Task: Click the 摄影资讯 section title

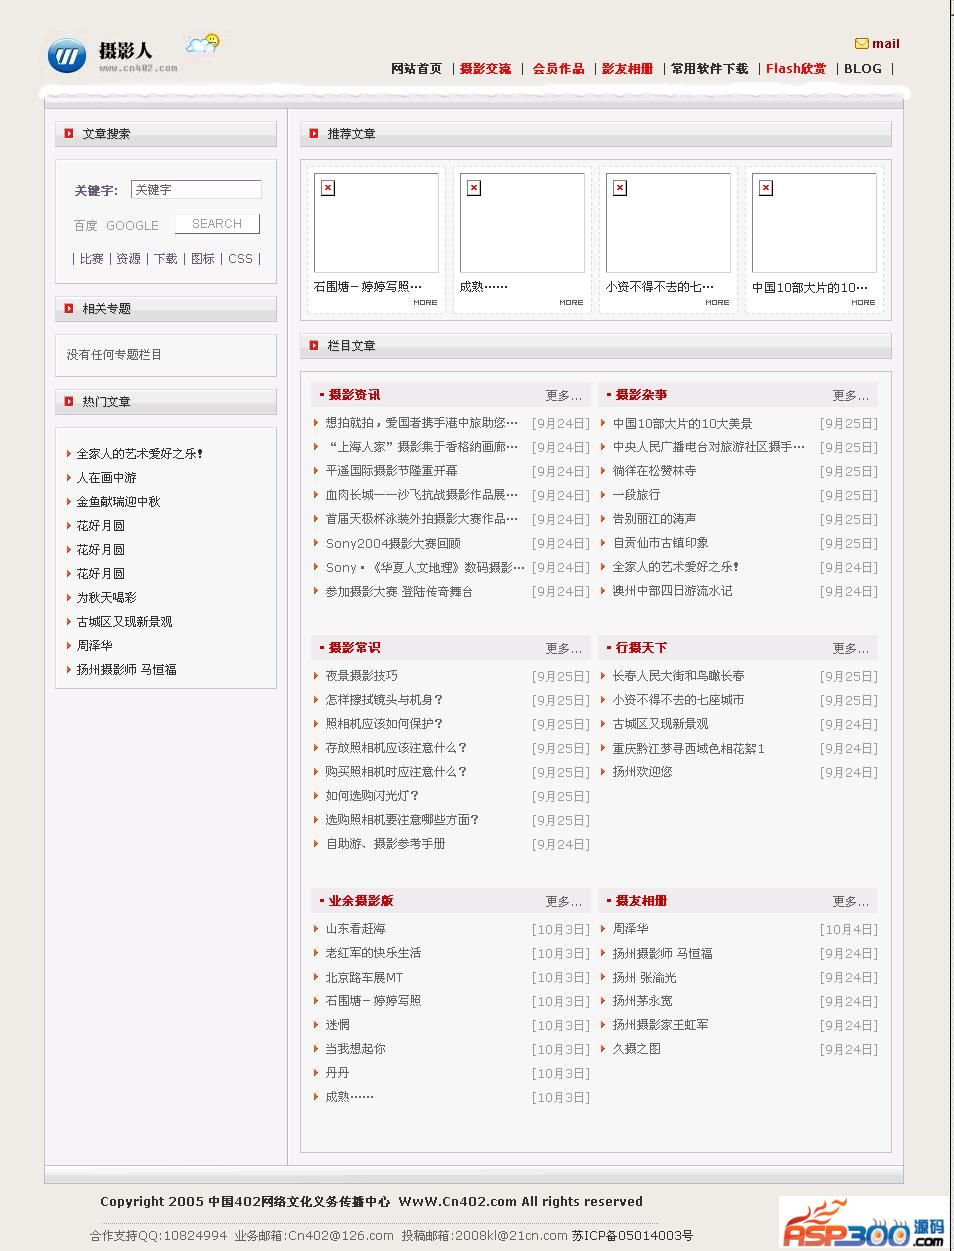Action: click(x=354, y=395)
